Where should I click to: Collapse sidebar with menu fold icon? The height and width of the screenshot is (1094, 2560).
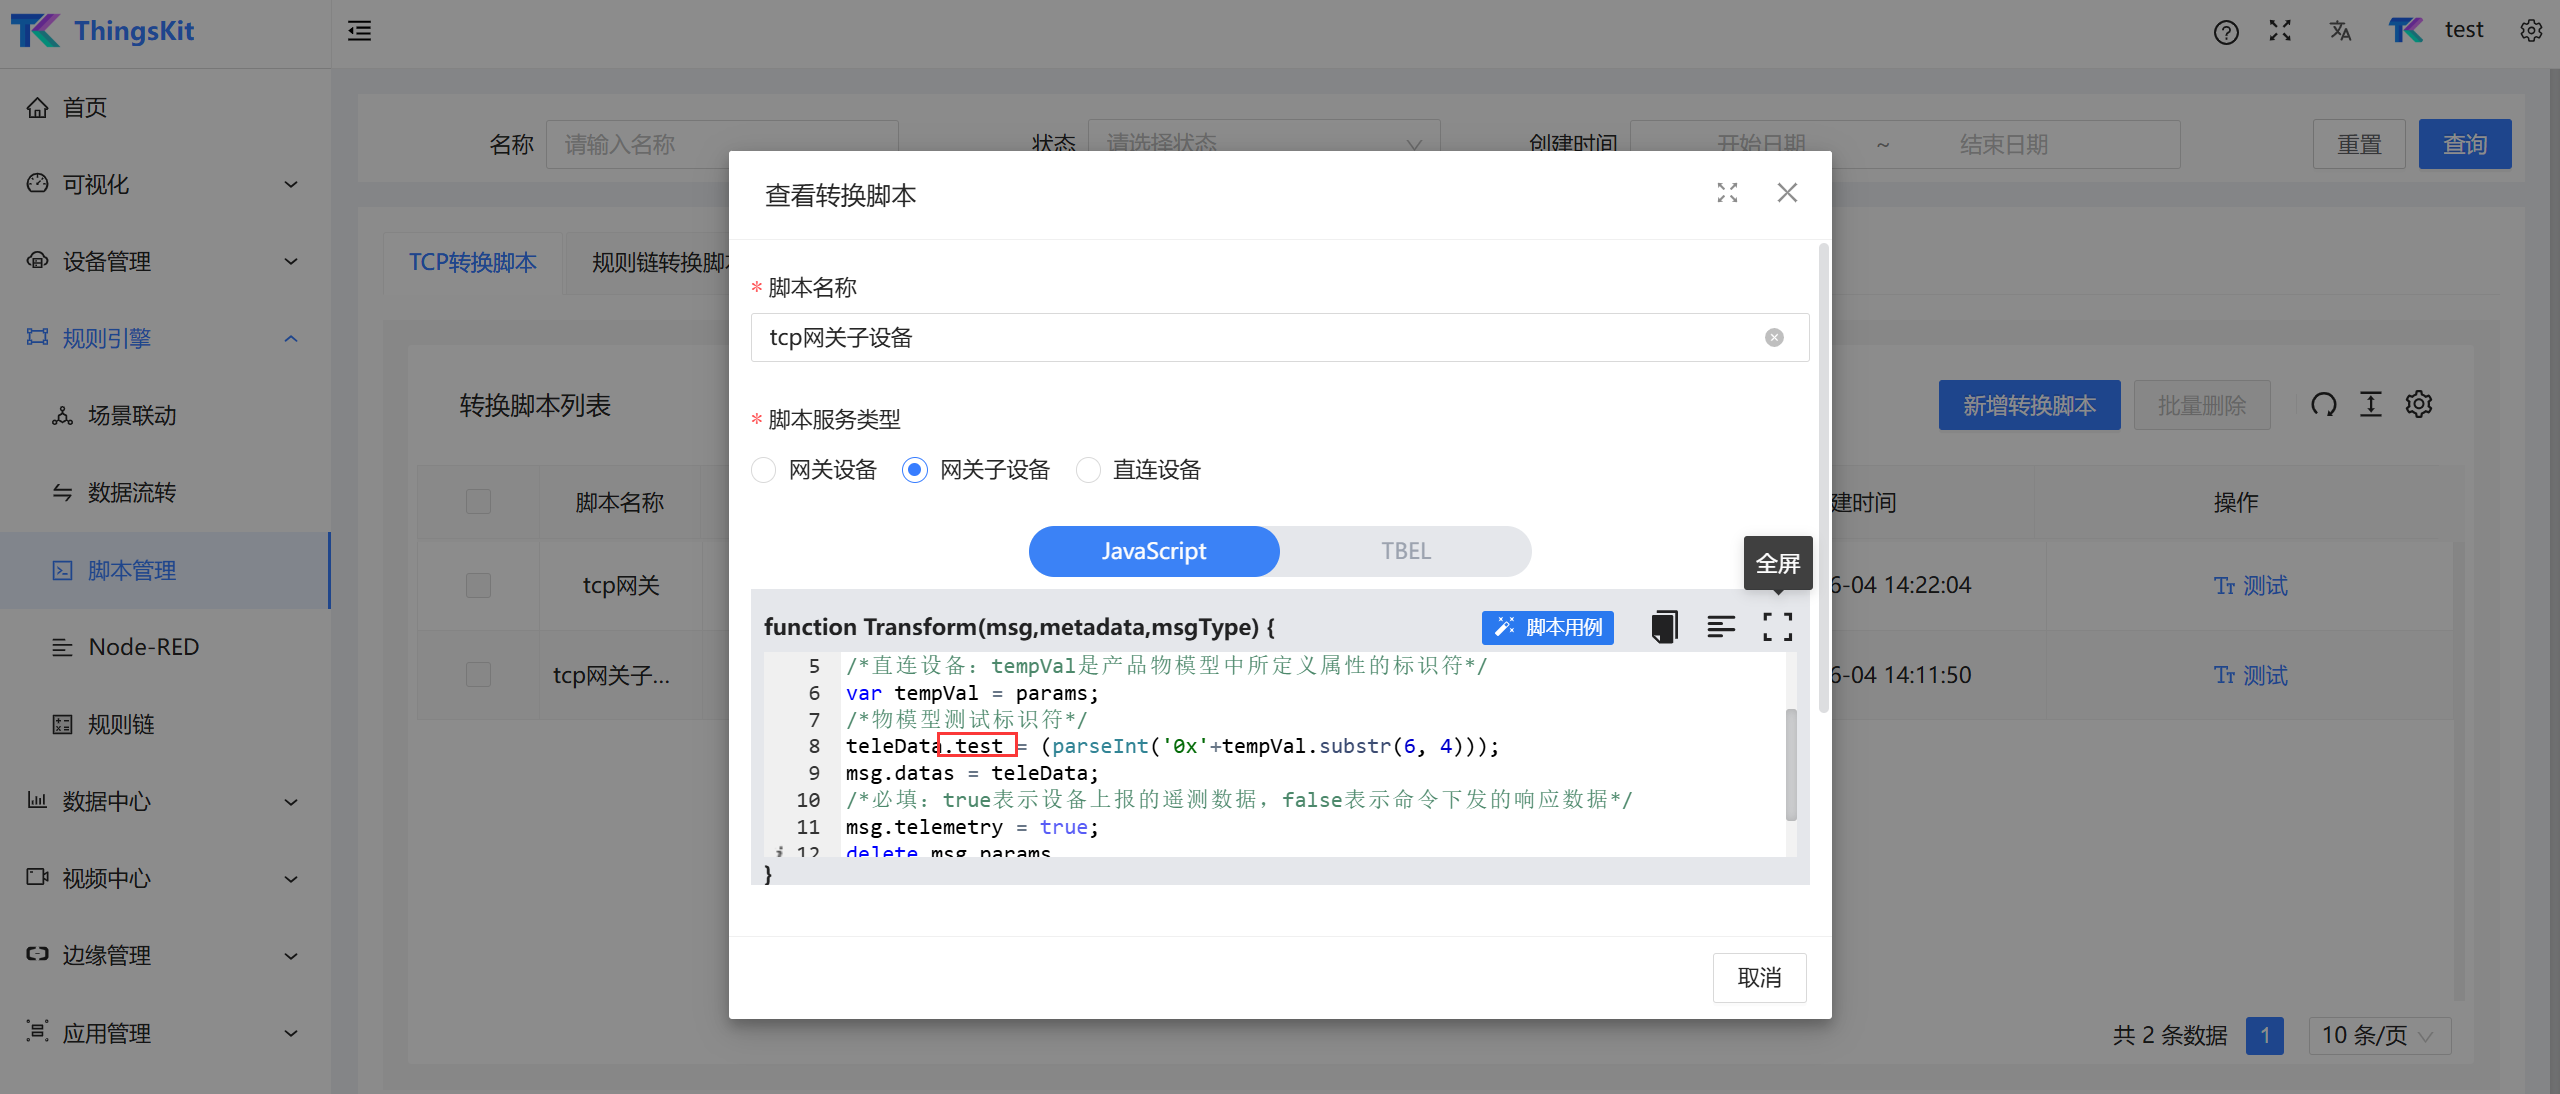pos(359,31)
